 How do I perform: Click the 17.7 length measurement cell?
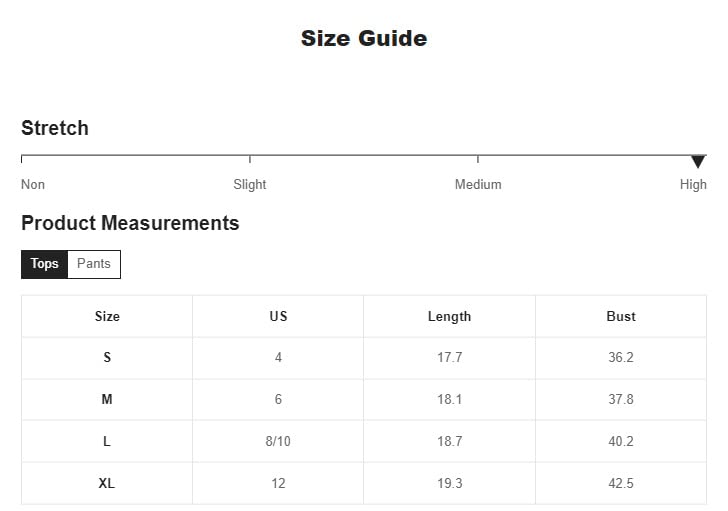click(x=449, y=357)
